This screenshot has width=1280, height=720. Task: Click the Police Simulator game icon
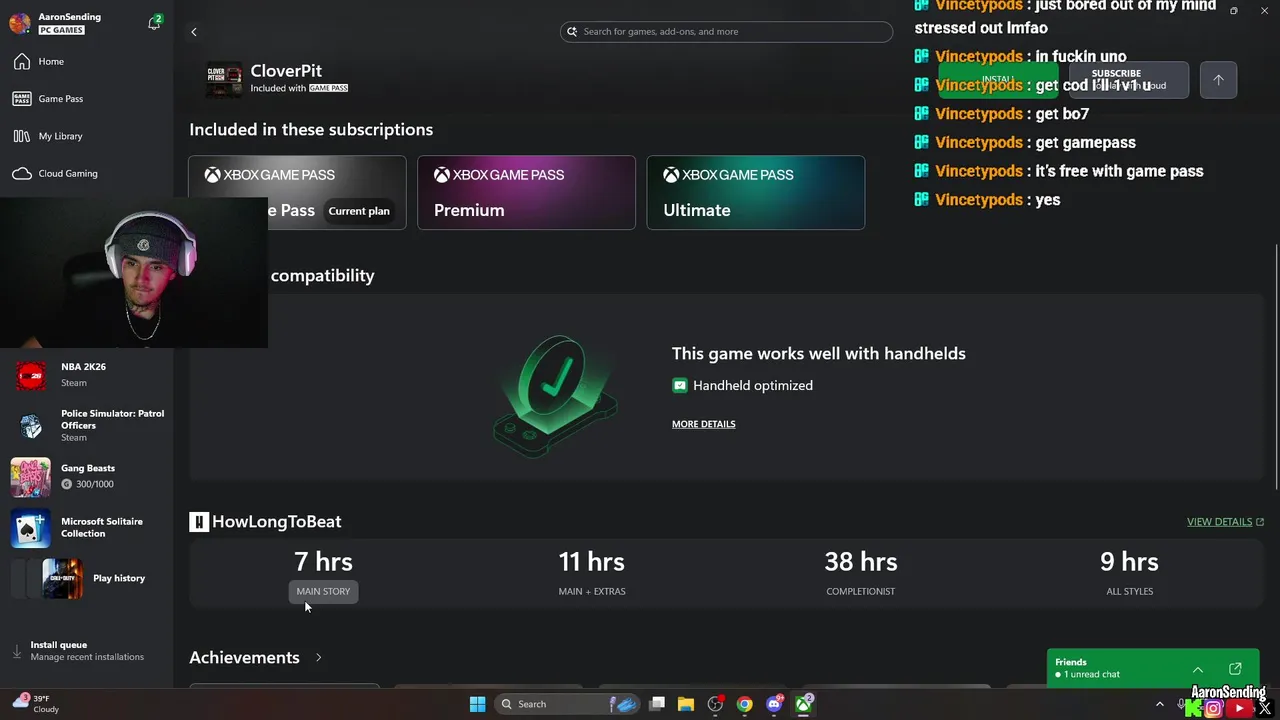[31, 426]
